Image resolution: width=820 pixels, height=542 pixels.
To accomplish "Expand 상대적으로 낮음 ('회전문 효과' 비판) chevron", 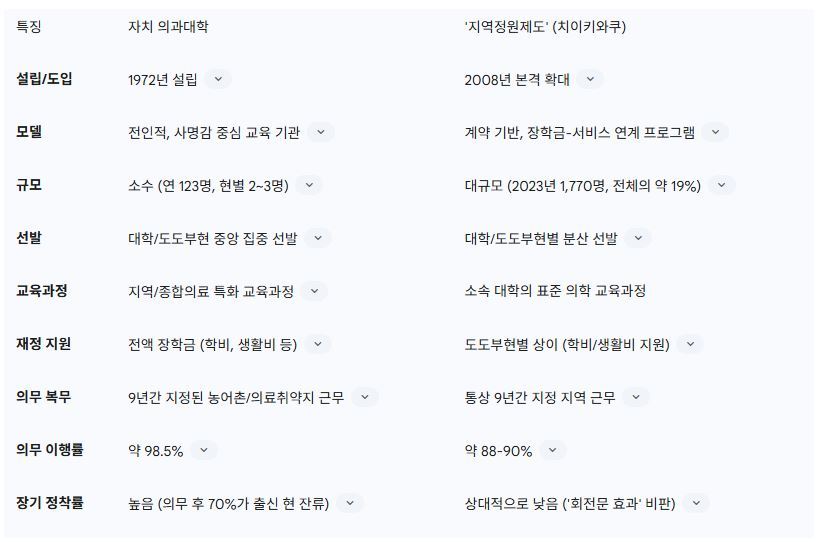I will pos(696,503).
